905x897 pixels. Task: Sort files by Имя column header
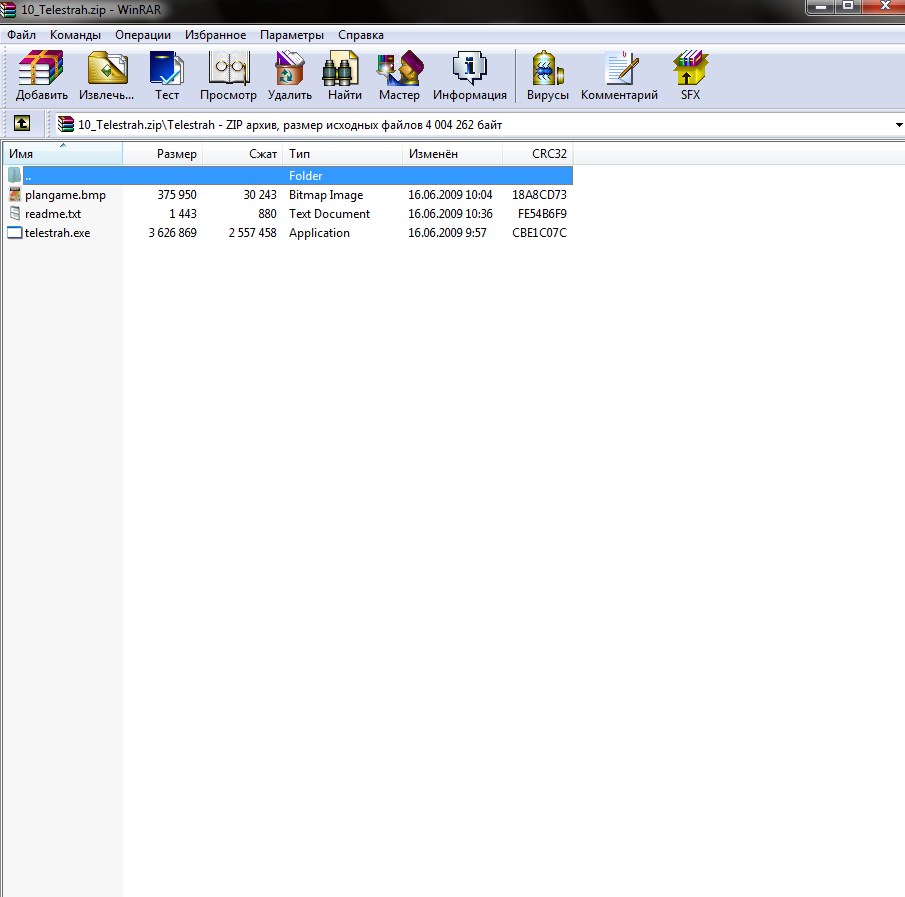pos(63,154)
